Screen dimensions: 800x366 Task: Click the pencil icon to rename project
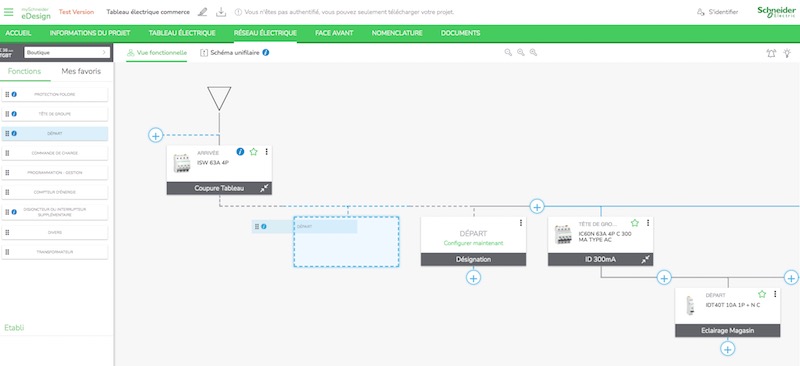(x=203, y=12)
